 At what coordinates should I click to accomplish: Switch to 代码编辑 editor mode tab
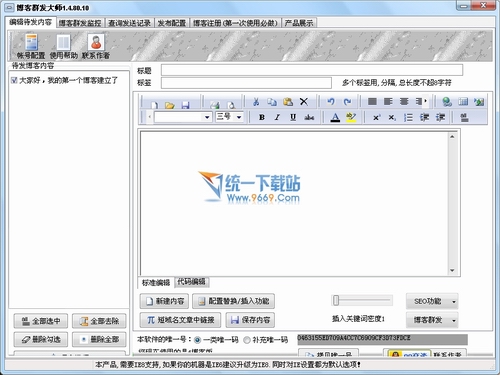(x=192, y=282)
